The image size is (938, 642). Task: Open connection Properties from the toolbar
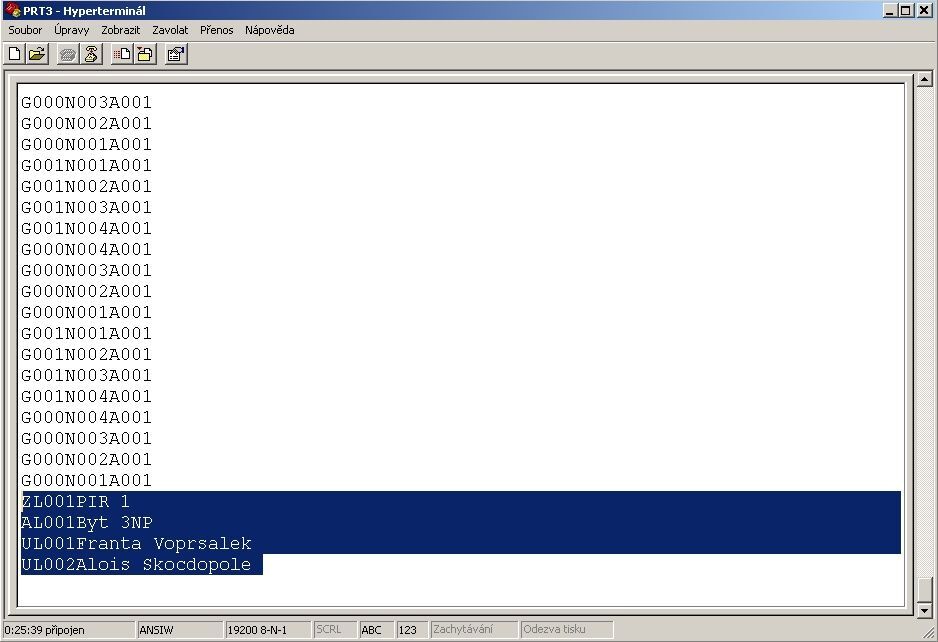point(175,55)
